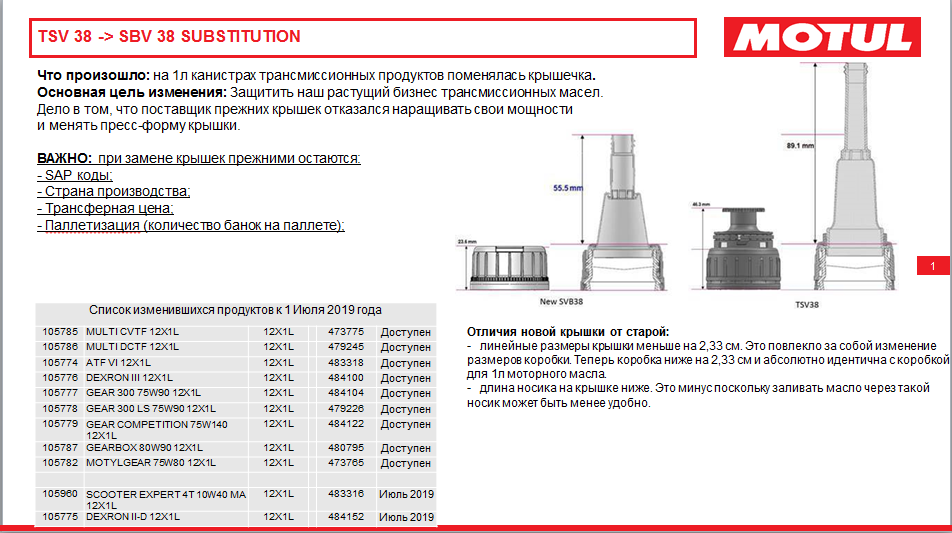The width and height of the screenshot is (952, 533).
Task: Click code '480795' in the table
Action: [346, 447]
